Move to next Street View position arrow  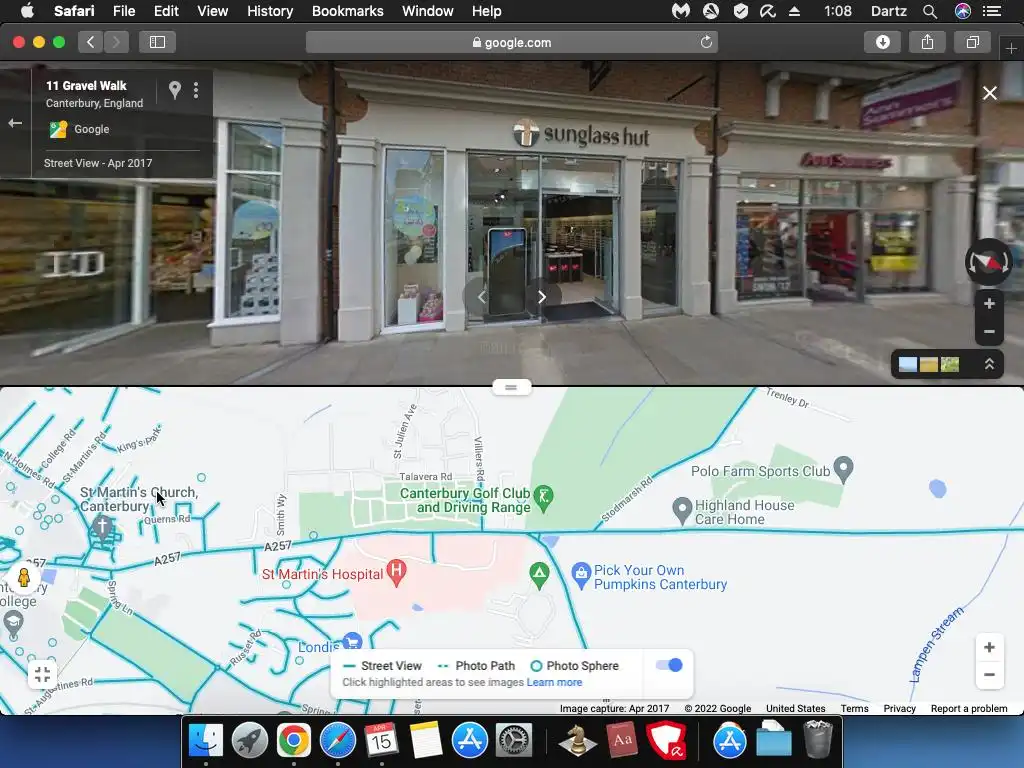541,297
